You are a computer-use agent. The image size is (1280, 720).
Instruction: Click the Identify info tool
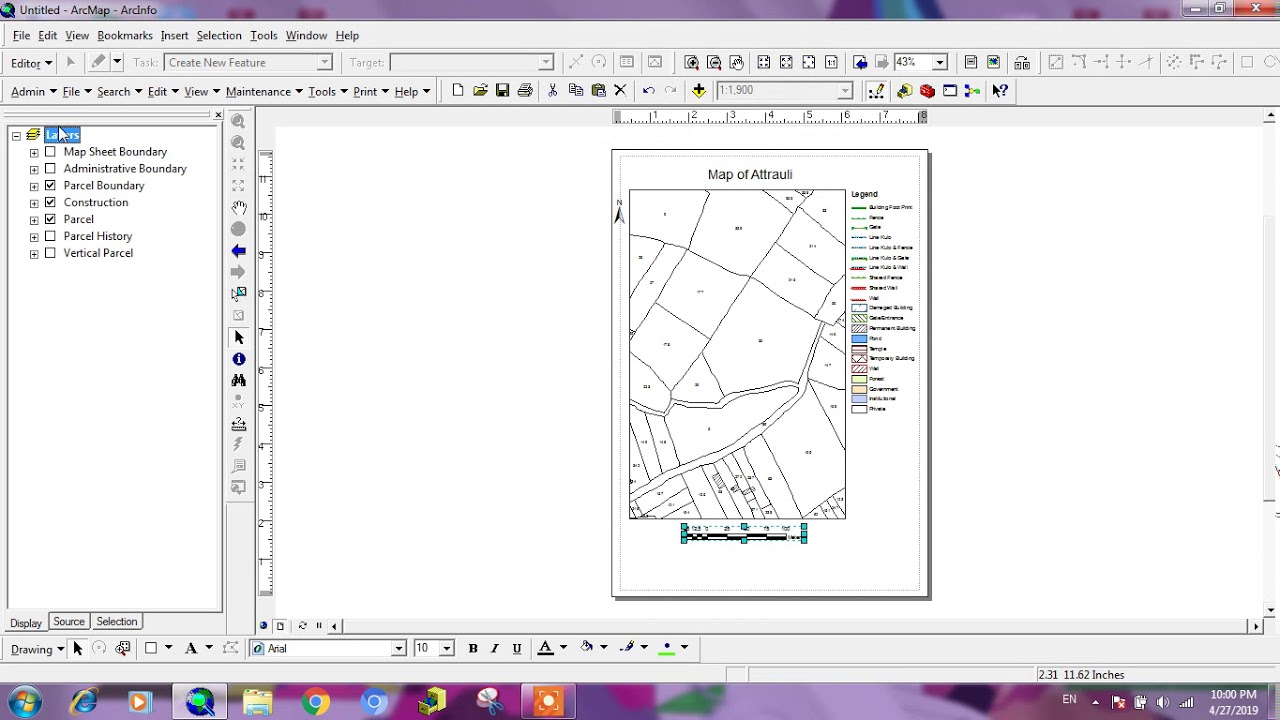[238, 359]
